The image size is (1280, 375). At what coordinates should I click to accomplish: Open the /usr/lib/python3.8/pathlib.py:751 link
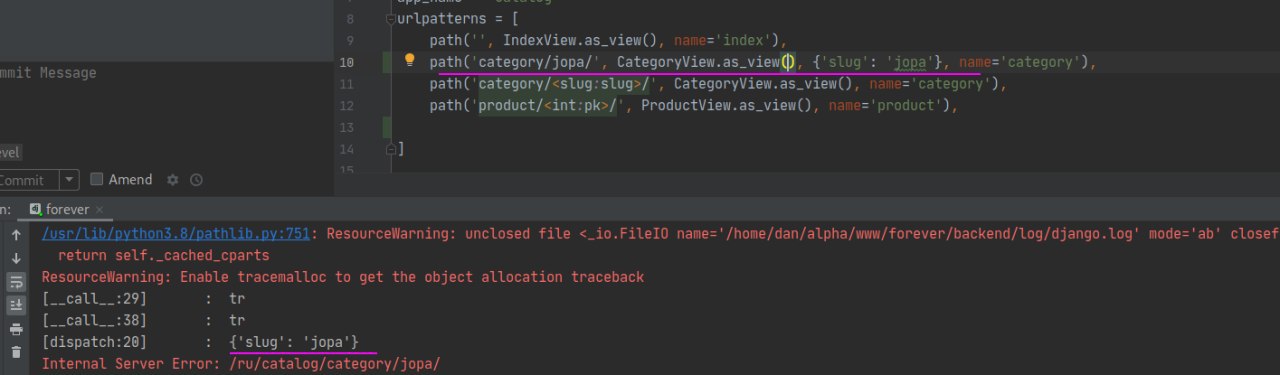point(177,234)
